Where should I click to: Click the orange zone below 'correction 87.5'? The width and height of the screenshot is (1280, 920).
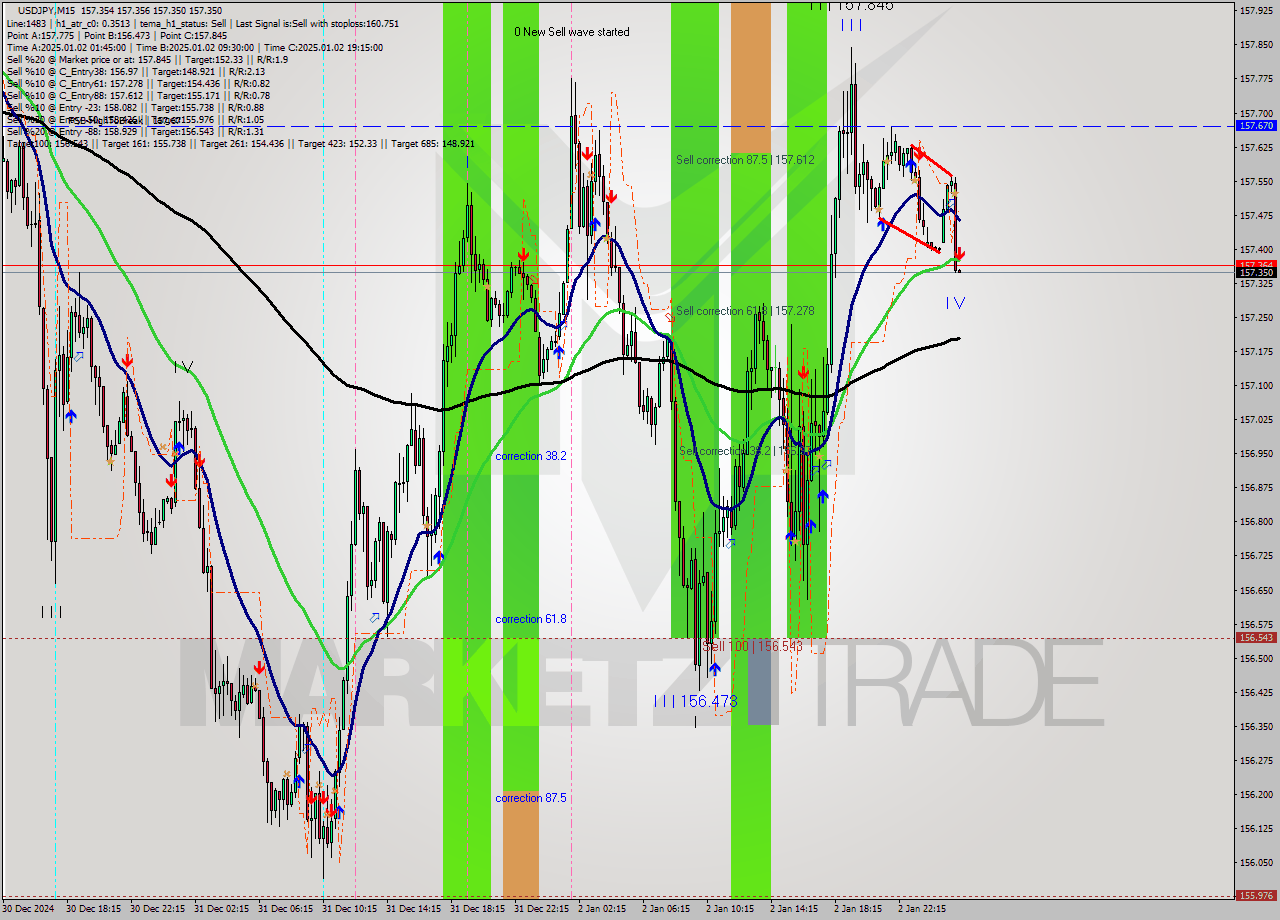click(x=521, y=846)
